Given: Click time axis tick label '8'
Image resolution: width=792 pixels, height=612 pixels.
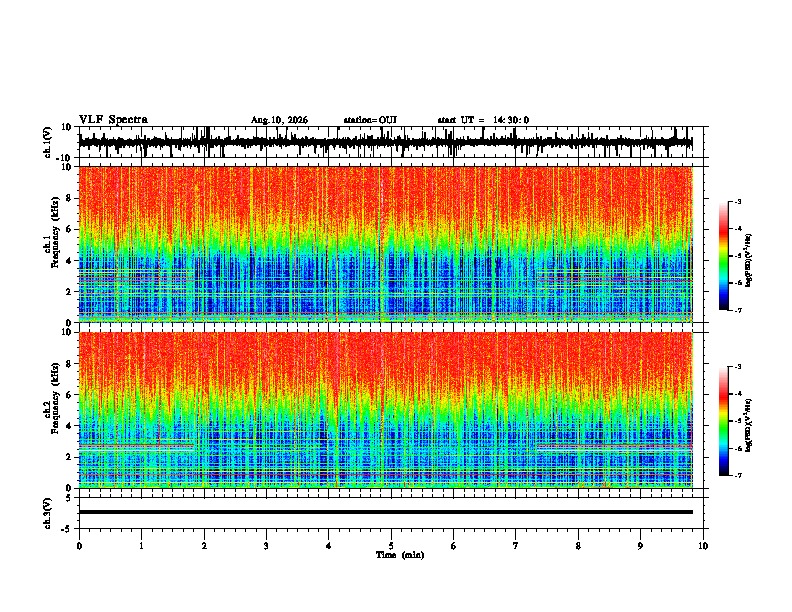Looking at the screenshot, I should click(x=578, y=546).
